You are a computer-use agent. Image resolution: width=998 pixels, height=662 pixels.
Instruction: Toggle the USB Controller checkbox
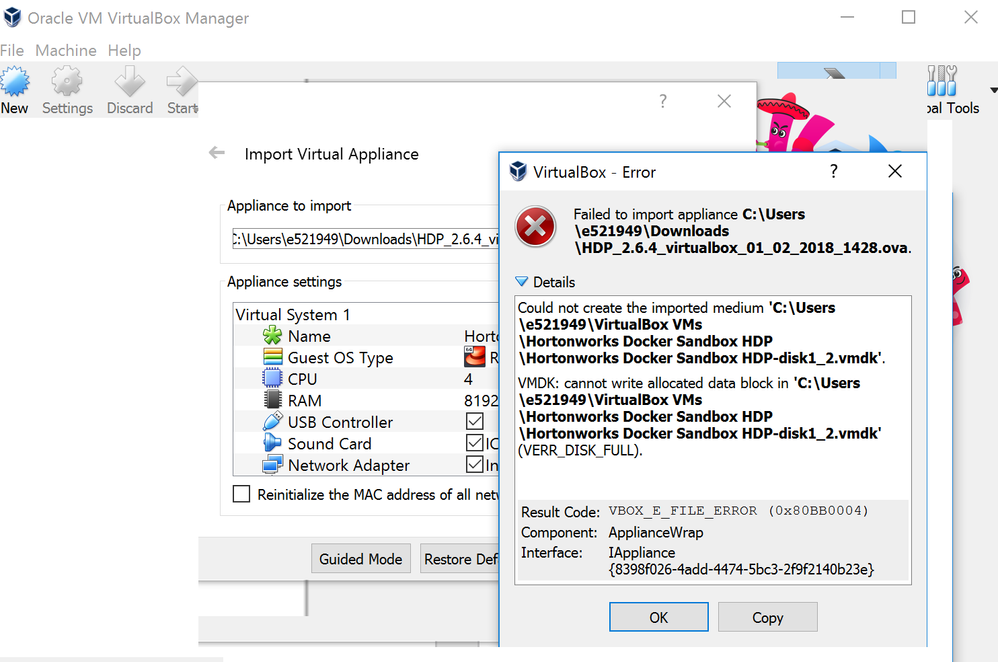point(475,421)
